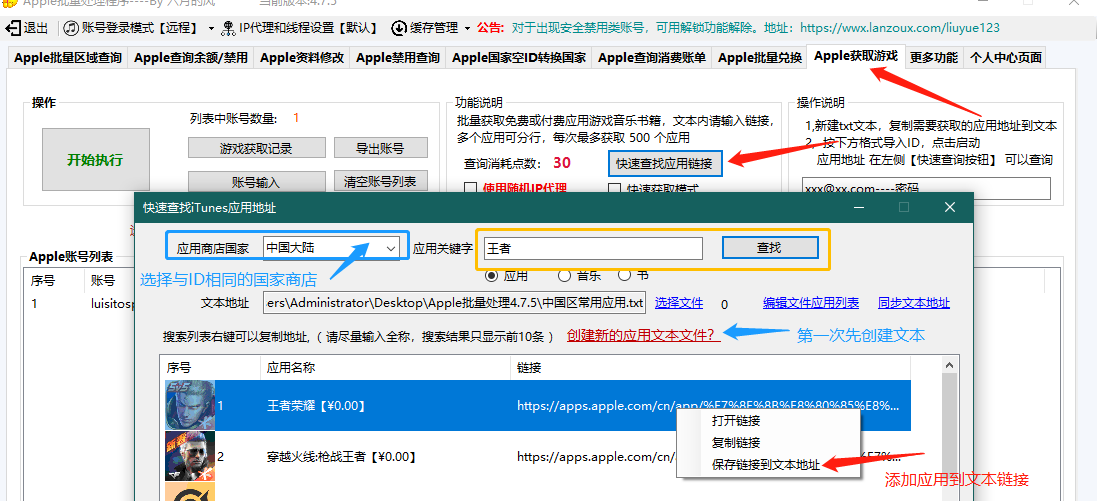Viewport: 1097px width, 501px height.
Task: Click the download icon beside 缓存管理
Action: (x=399, y=29)
